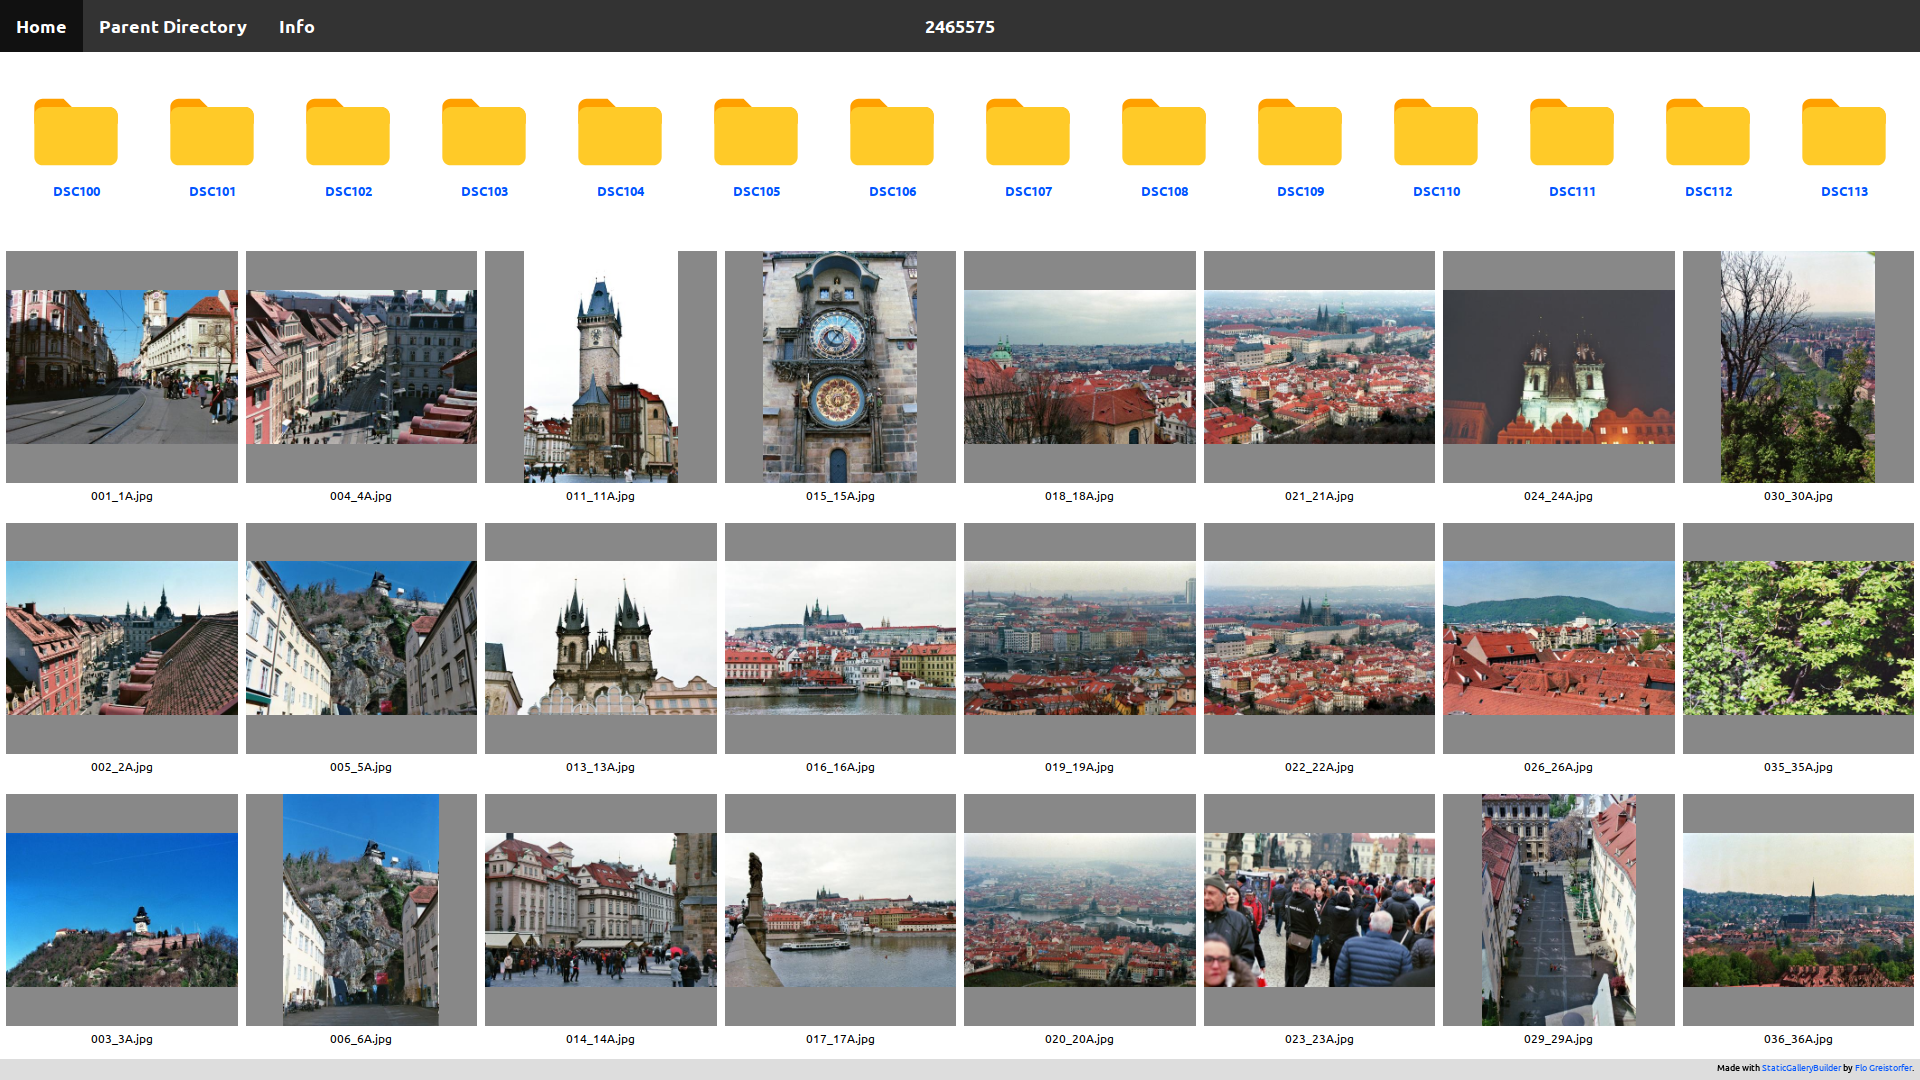
Task: Select the 017_17A.jpg riverside photo
Action: pos(840,909)
